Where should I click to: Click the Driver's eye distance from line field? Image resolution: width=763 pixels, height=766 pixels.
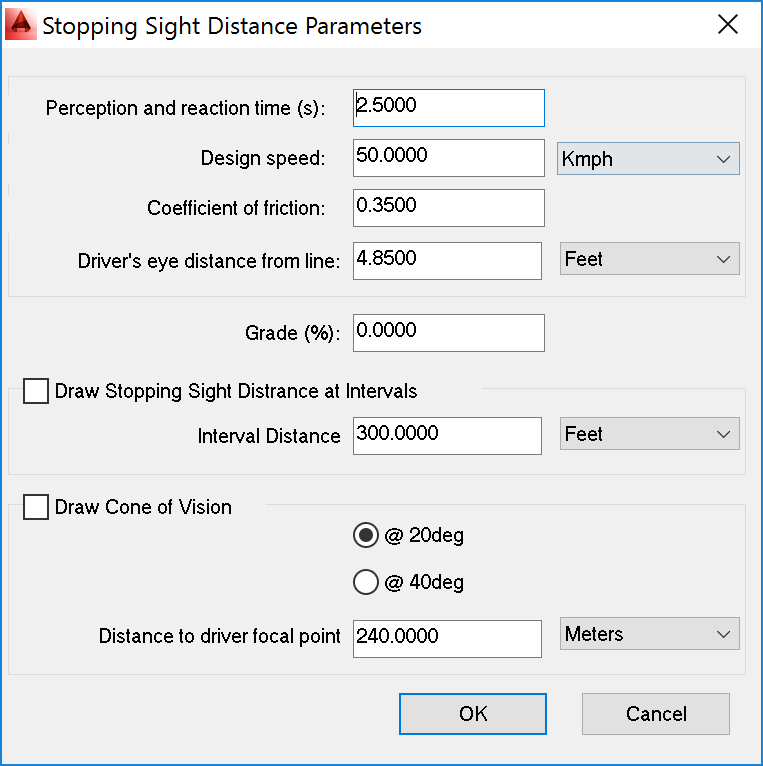[x=447, y=261]
